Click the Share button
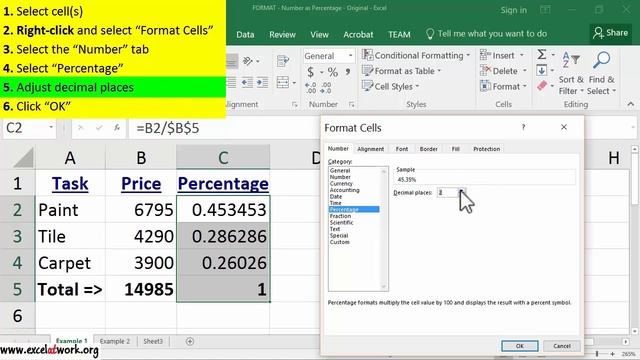The height and width of the screenshot is (360, 640). point(611,33)
